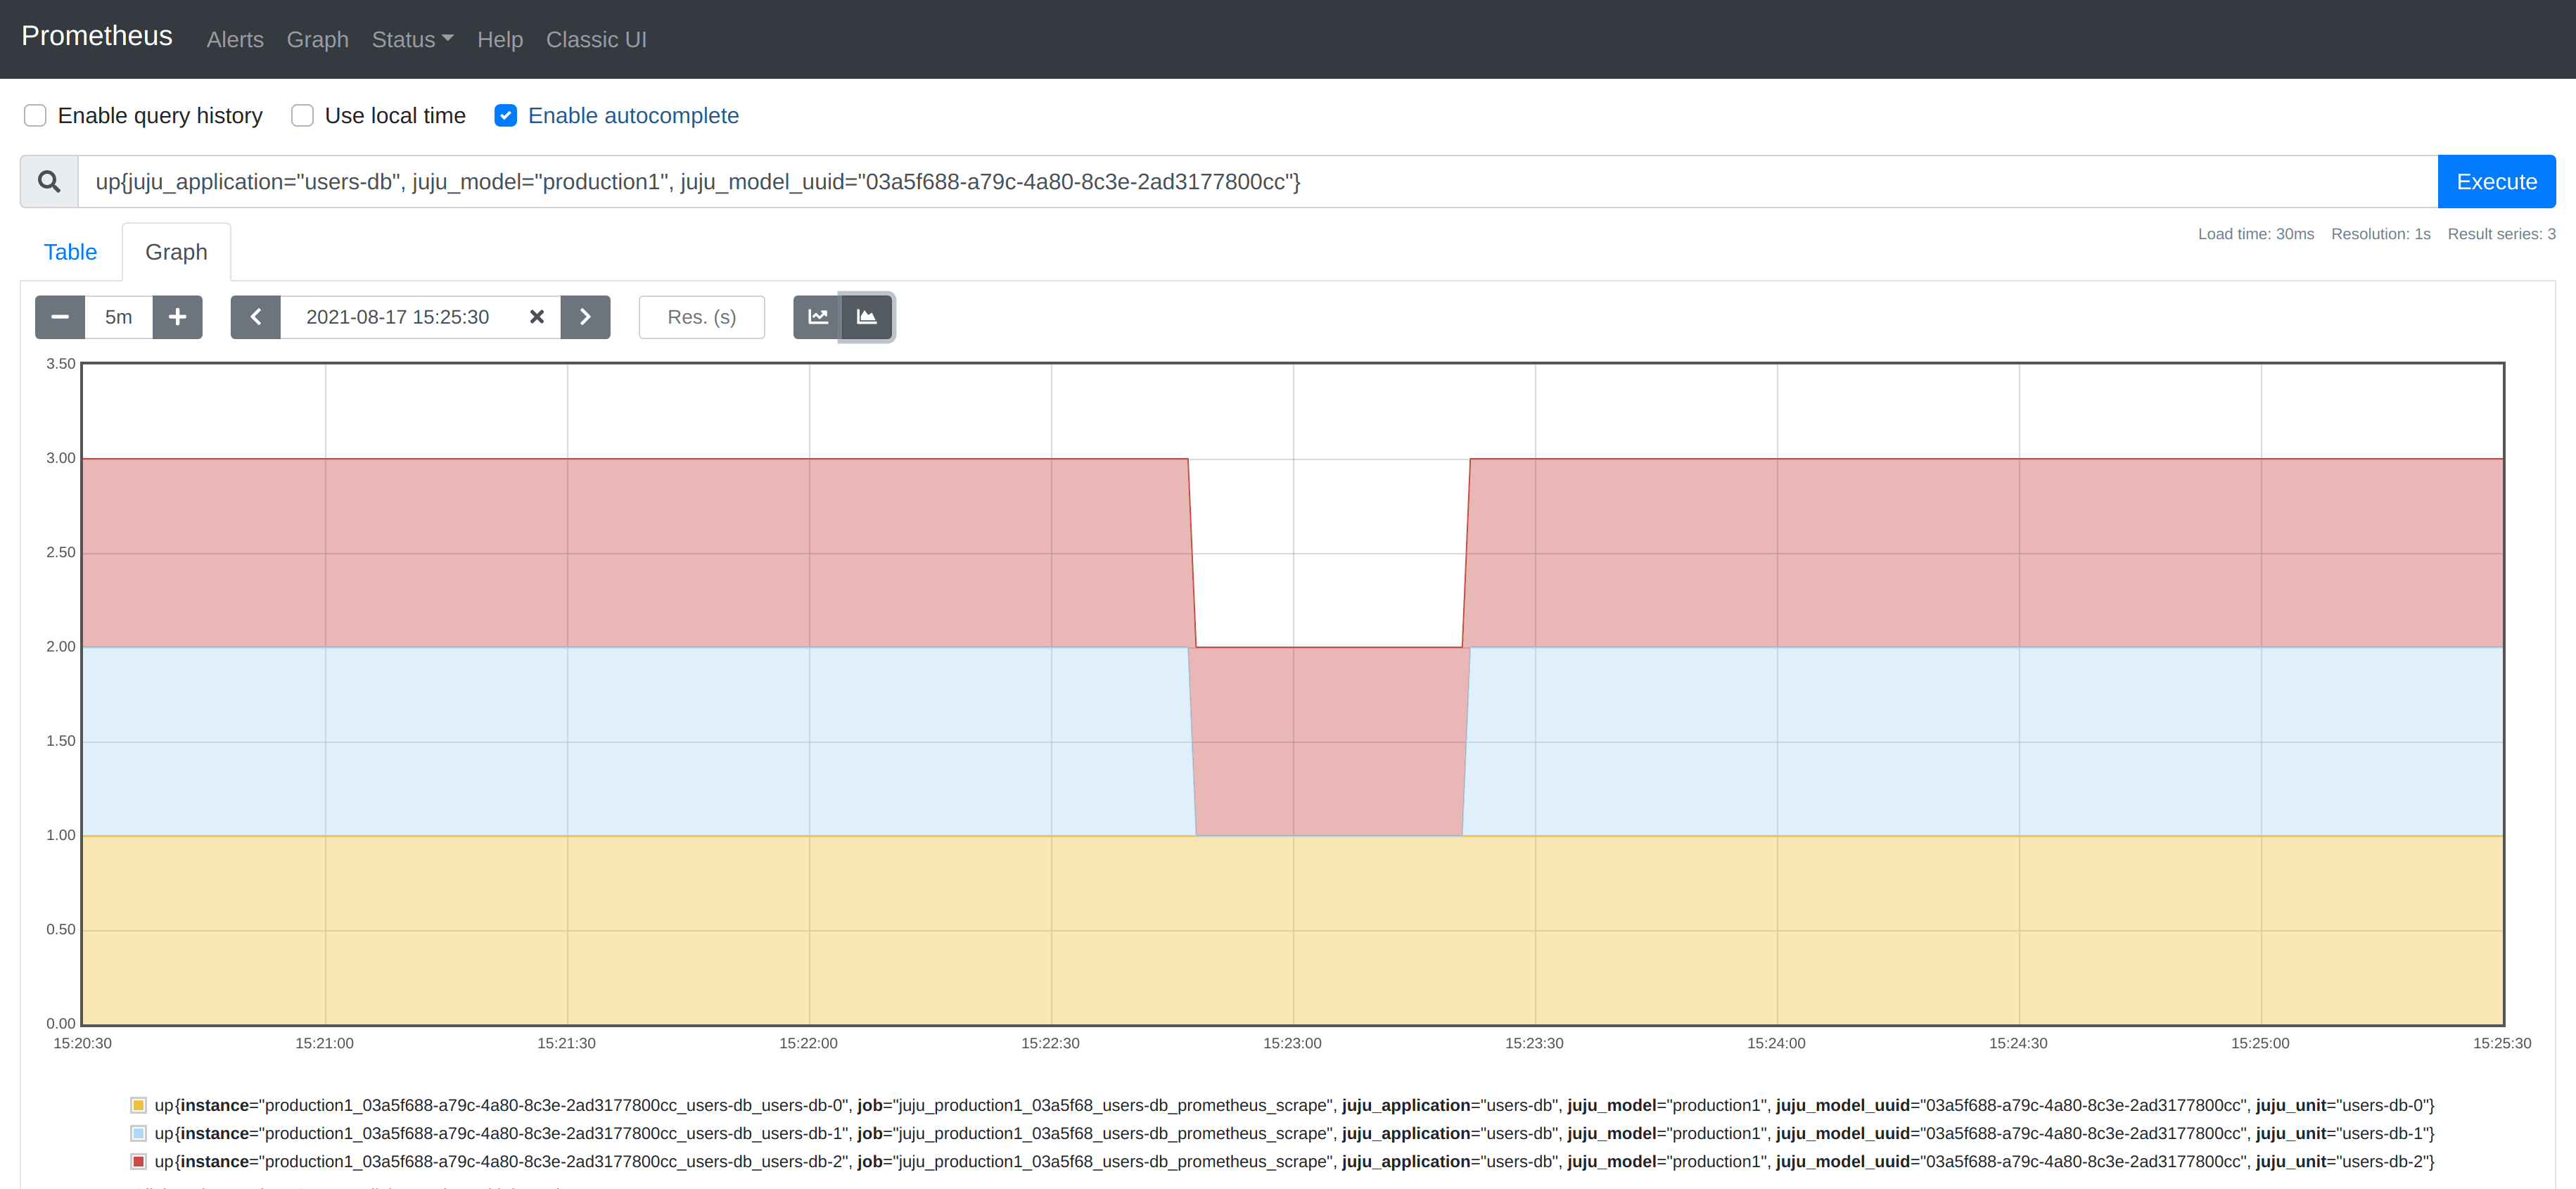
Task: Move the end time forward with right chevron
Action: (x=585, y=317)
